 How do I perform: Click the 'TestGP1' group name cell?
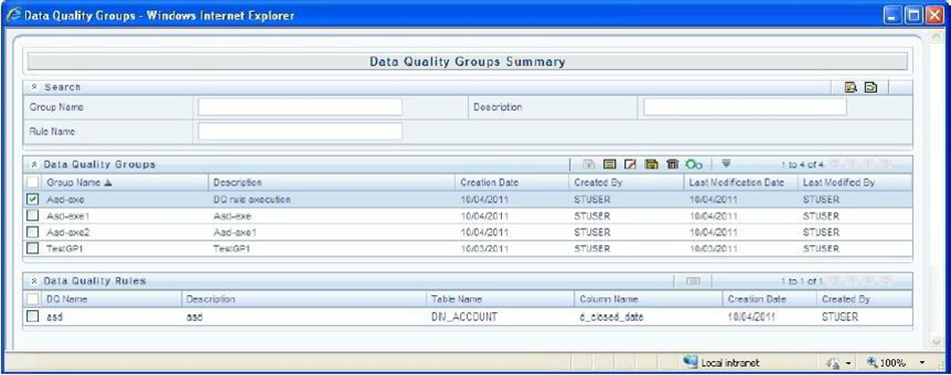65,248
